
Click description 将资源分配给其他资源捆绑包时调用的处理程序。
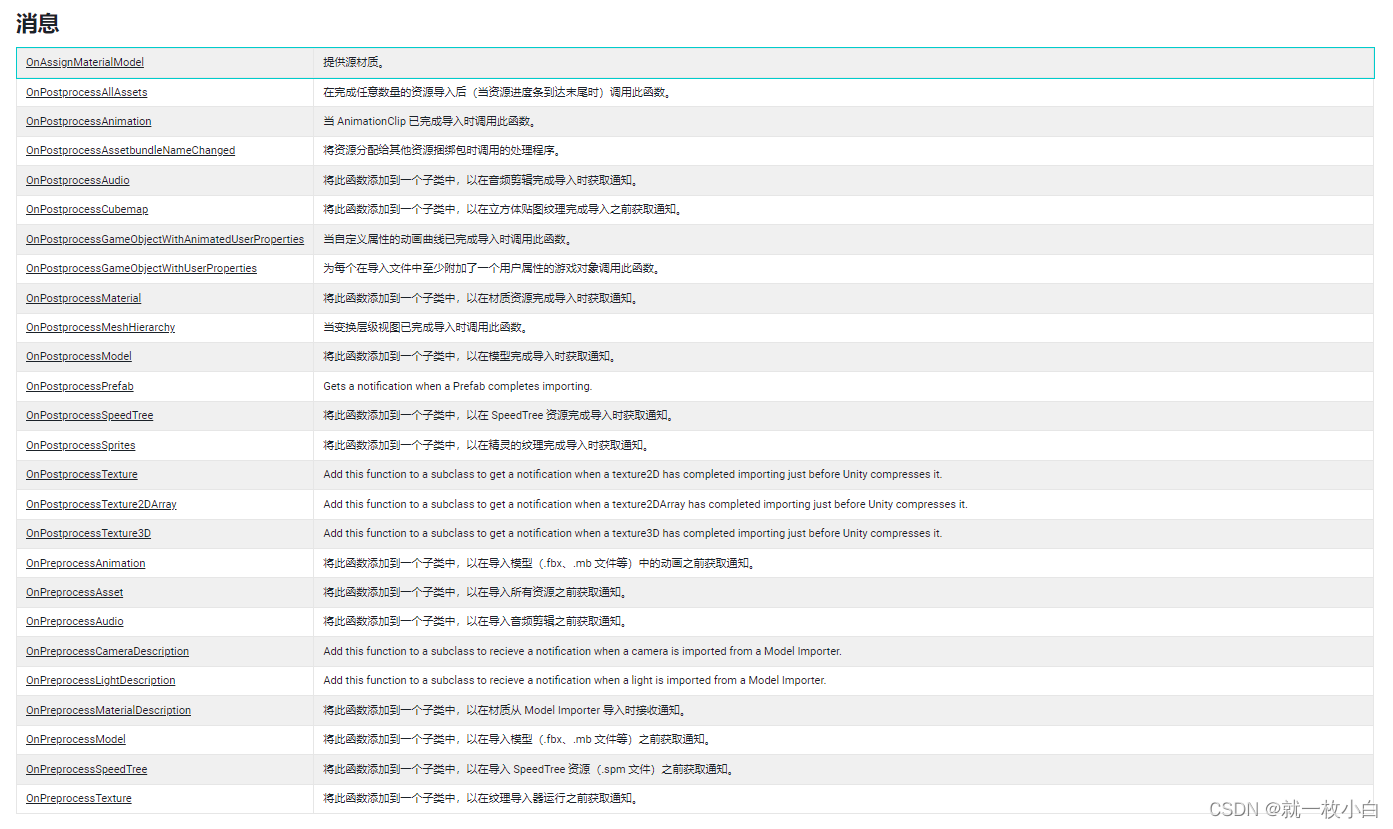tap(443, 150)
